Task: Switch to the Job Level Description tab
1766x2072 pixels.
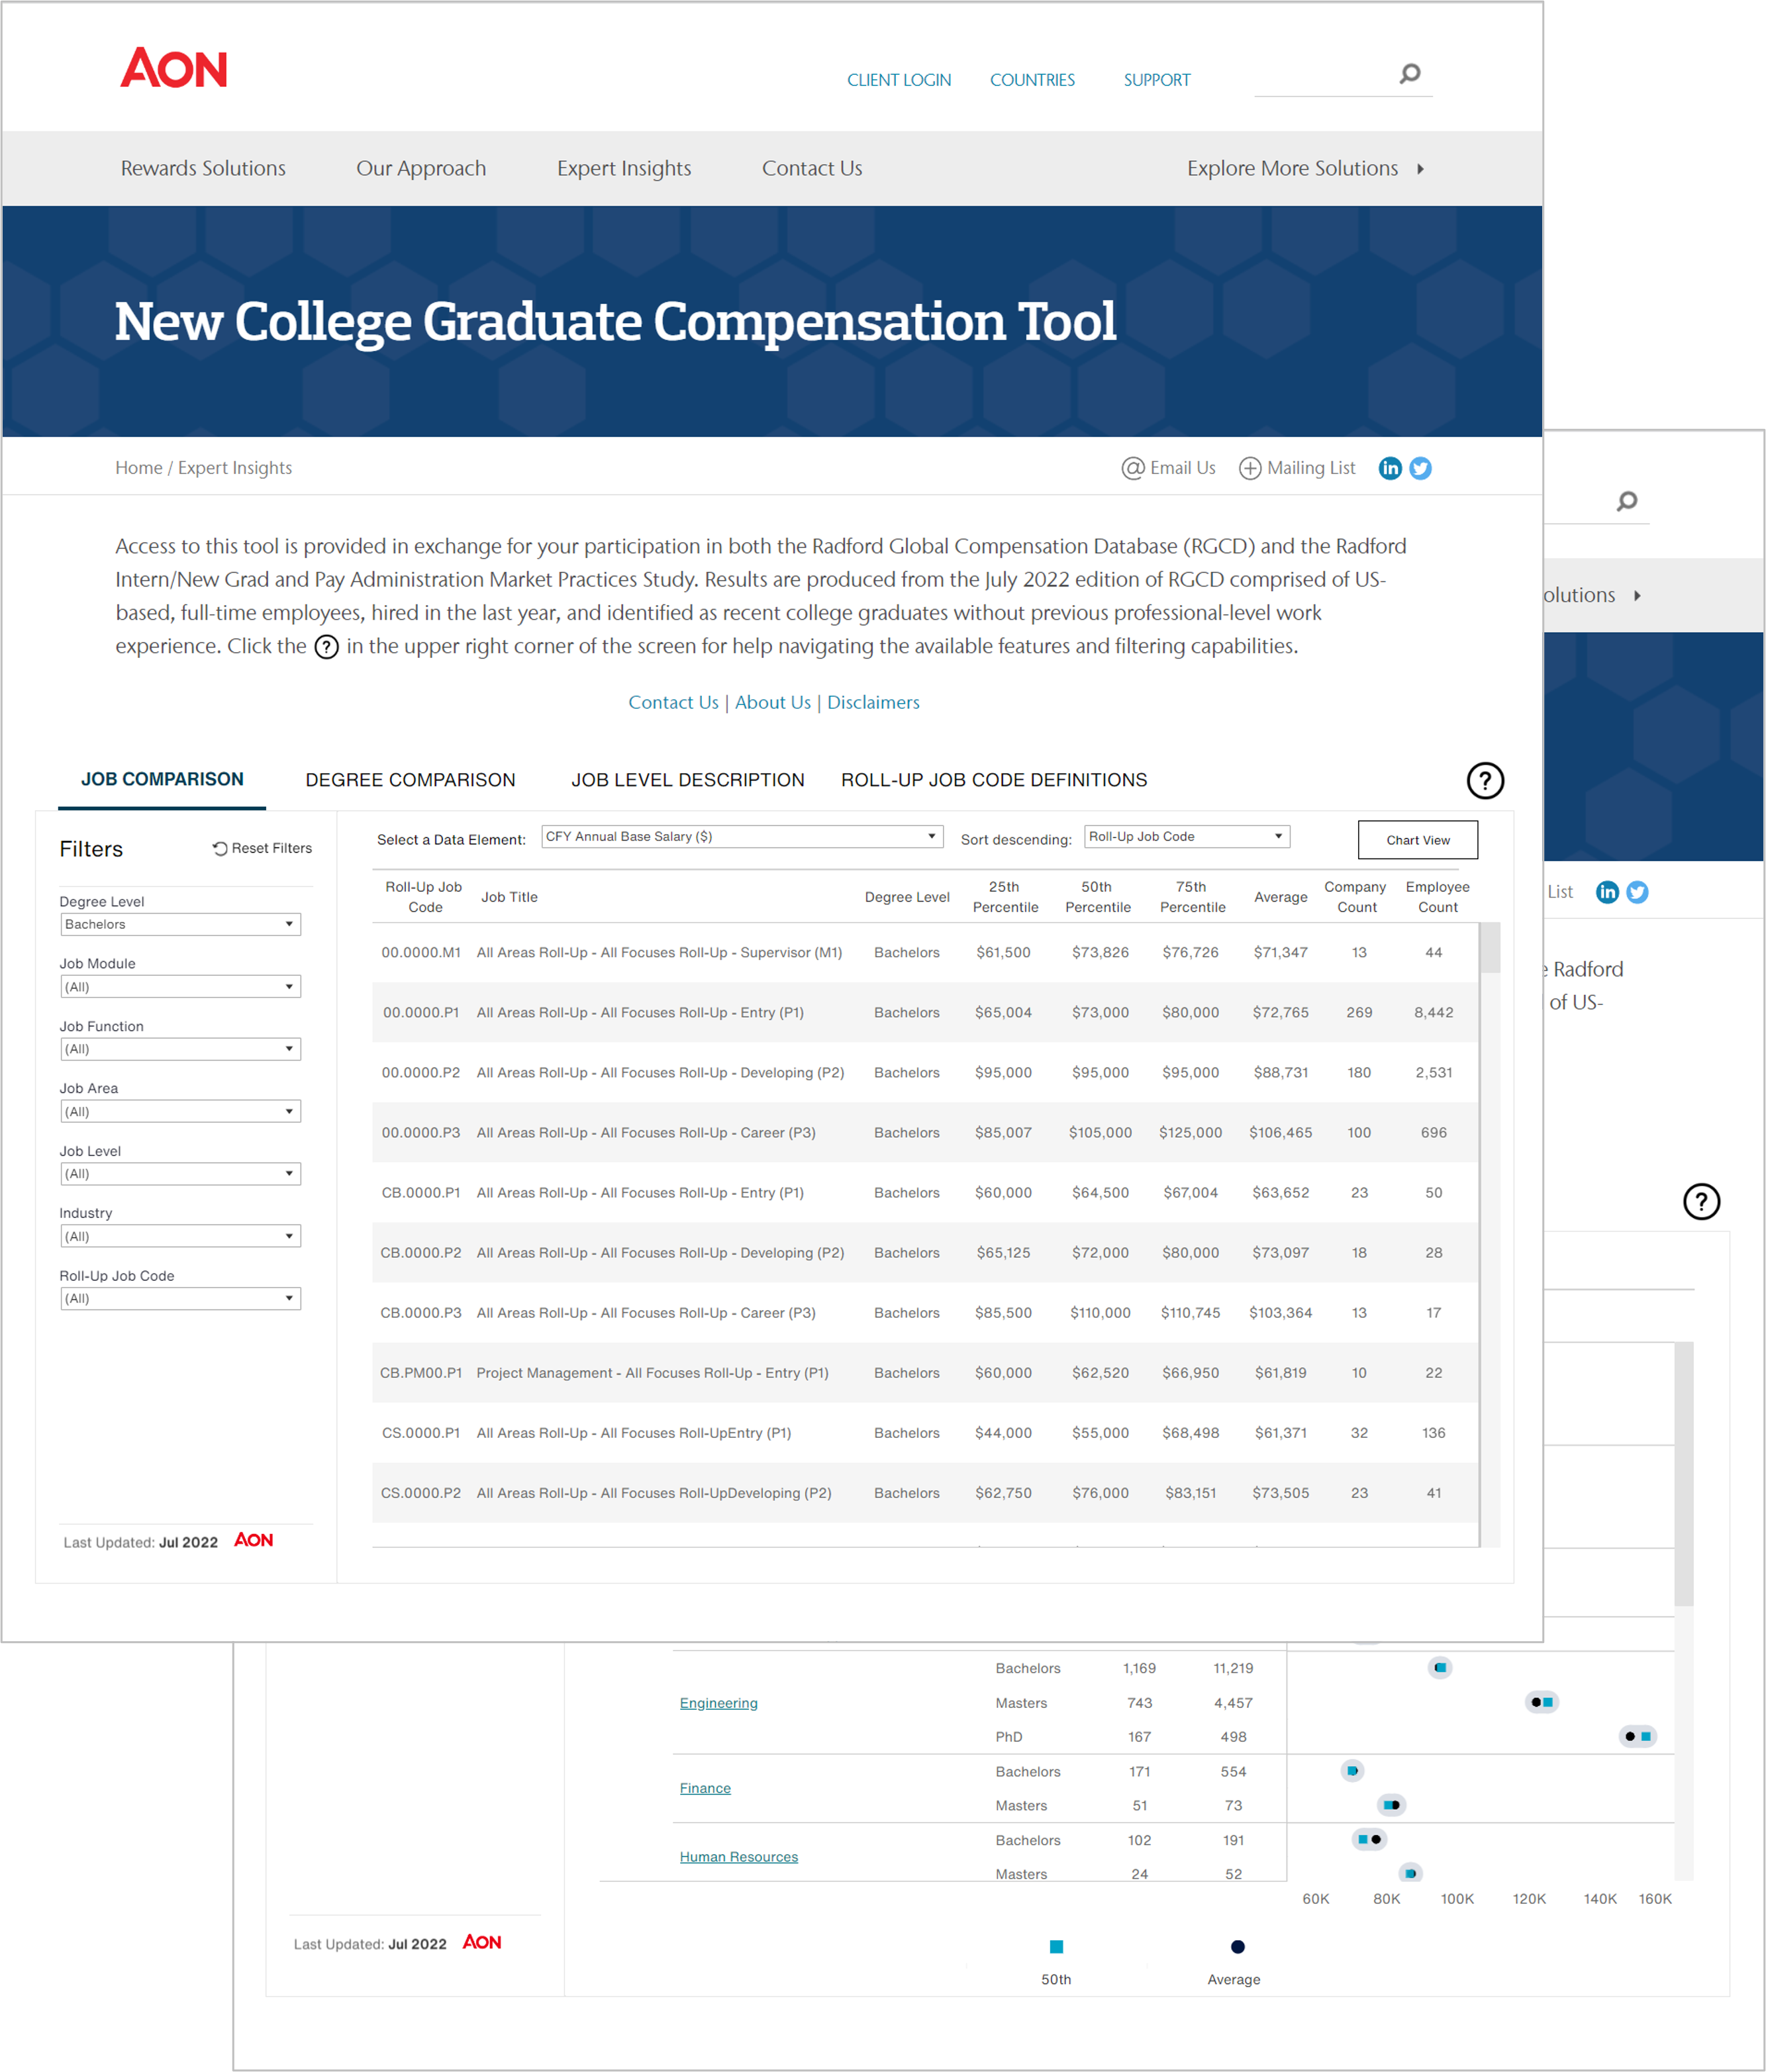Action: click(687, 779)
